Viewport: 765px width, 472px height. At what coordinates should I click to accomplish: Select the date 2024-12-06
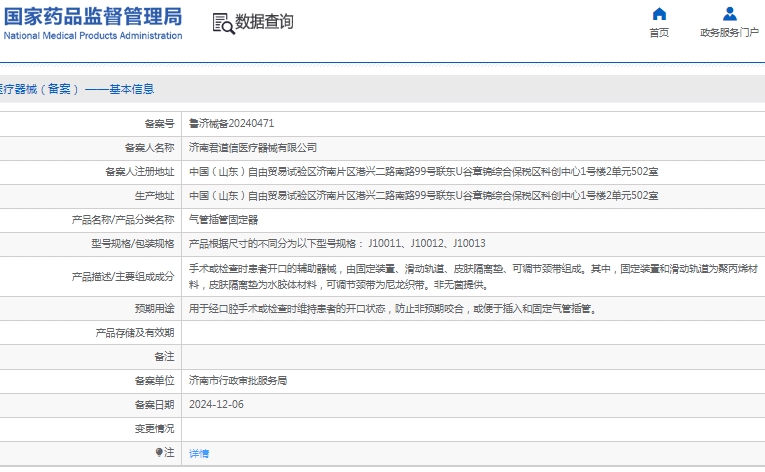click(x=216, y=405)
